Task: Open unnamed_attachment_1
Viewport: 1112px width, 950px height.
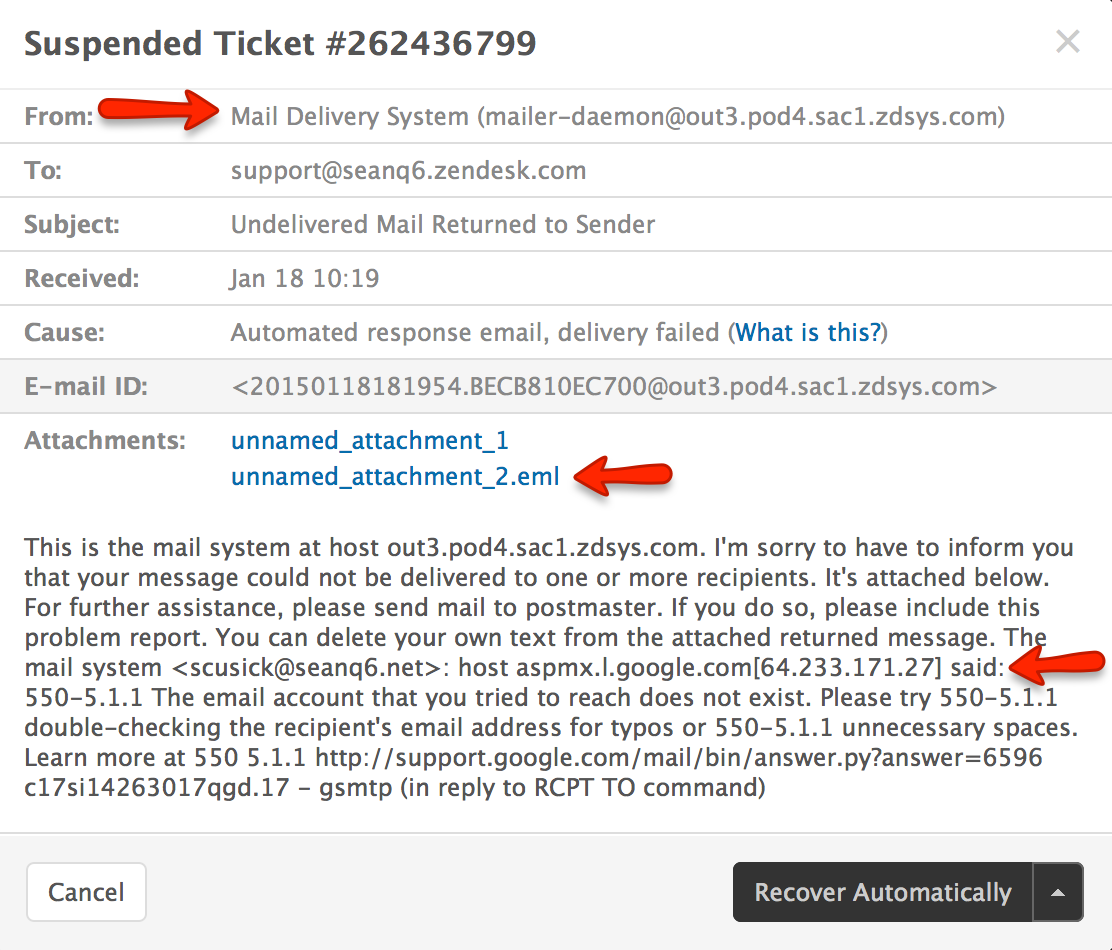Action: click(370, 441)
